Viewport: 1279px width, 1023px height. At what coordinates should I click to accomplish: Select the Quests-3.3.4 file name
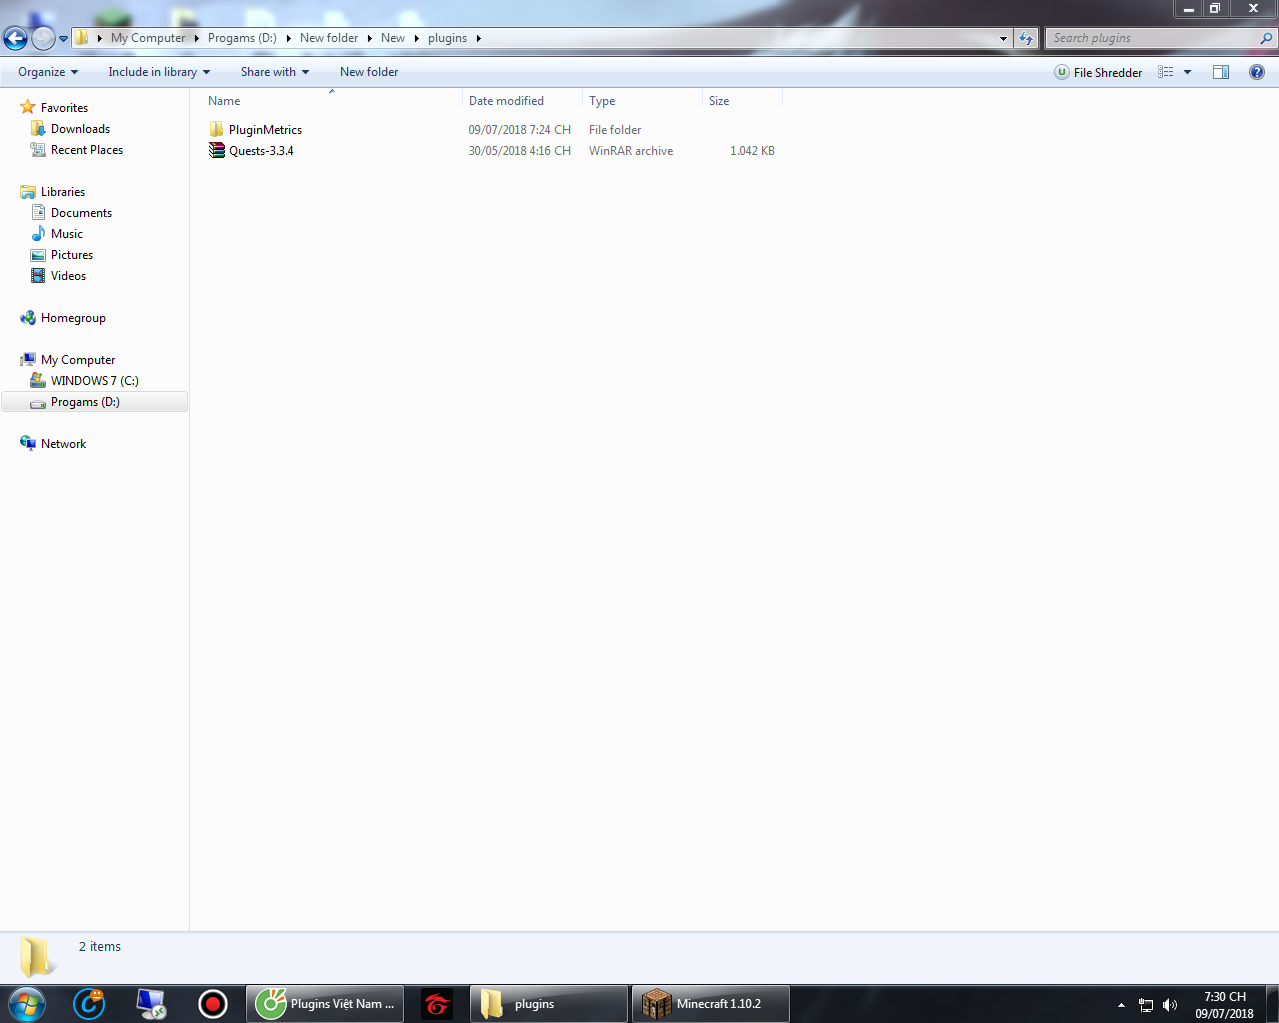[261, 151]
